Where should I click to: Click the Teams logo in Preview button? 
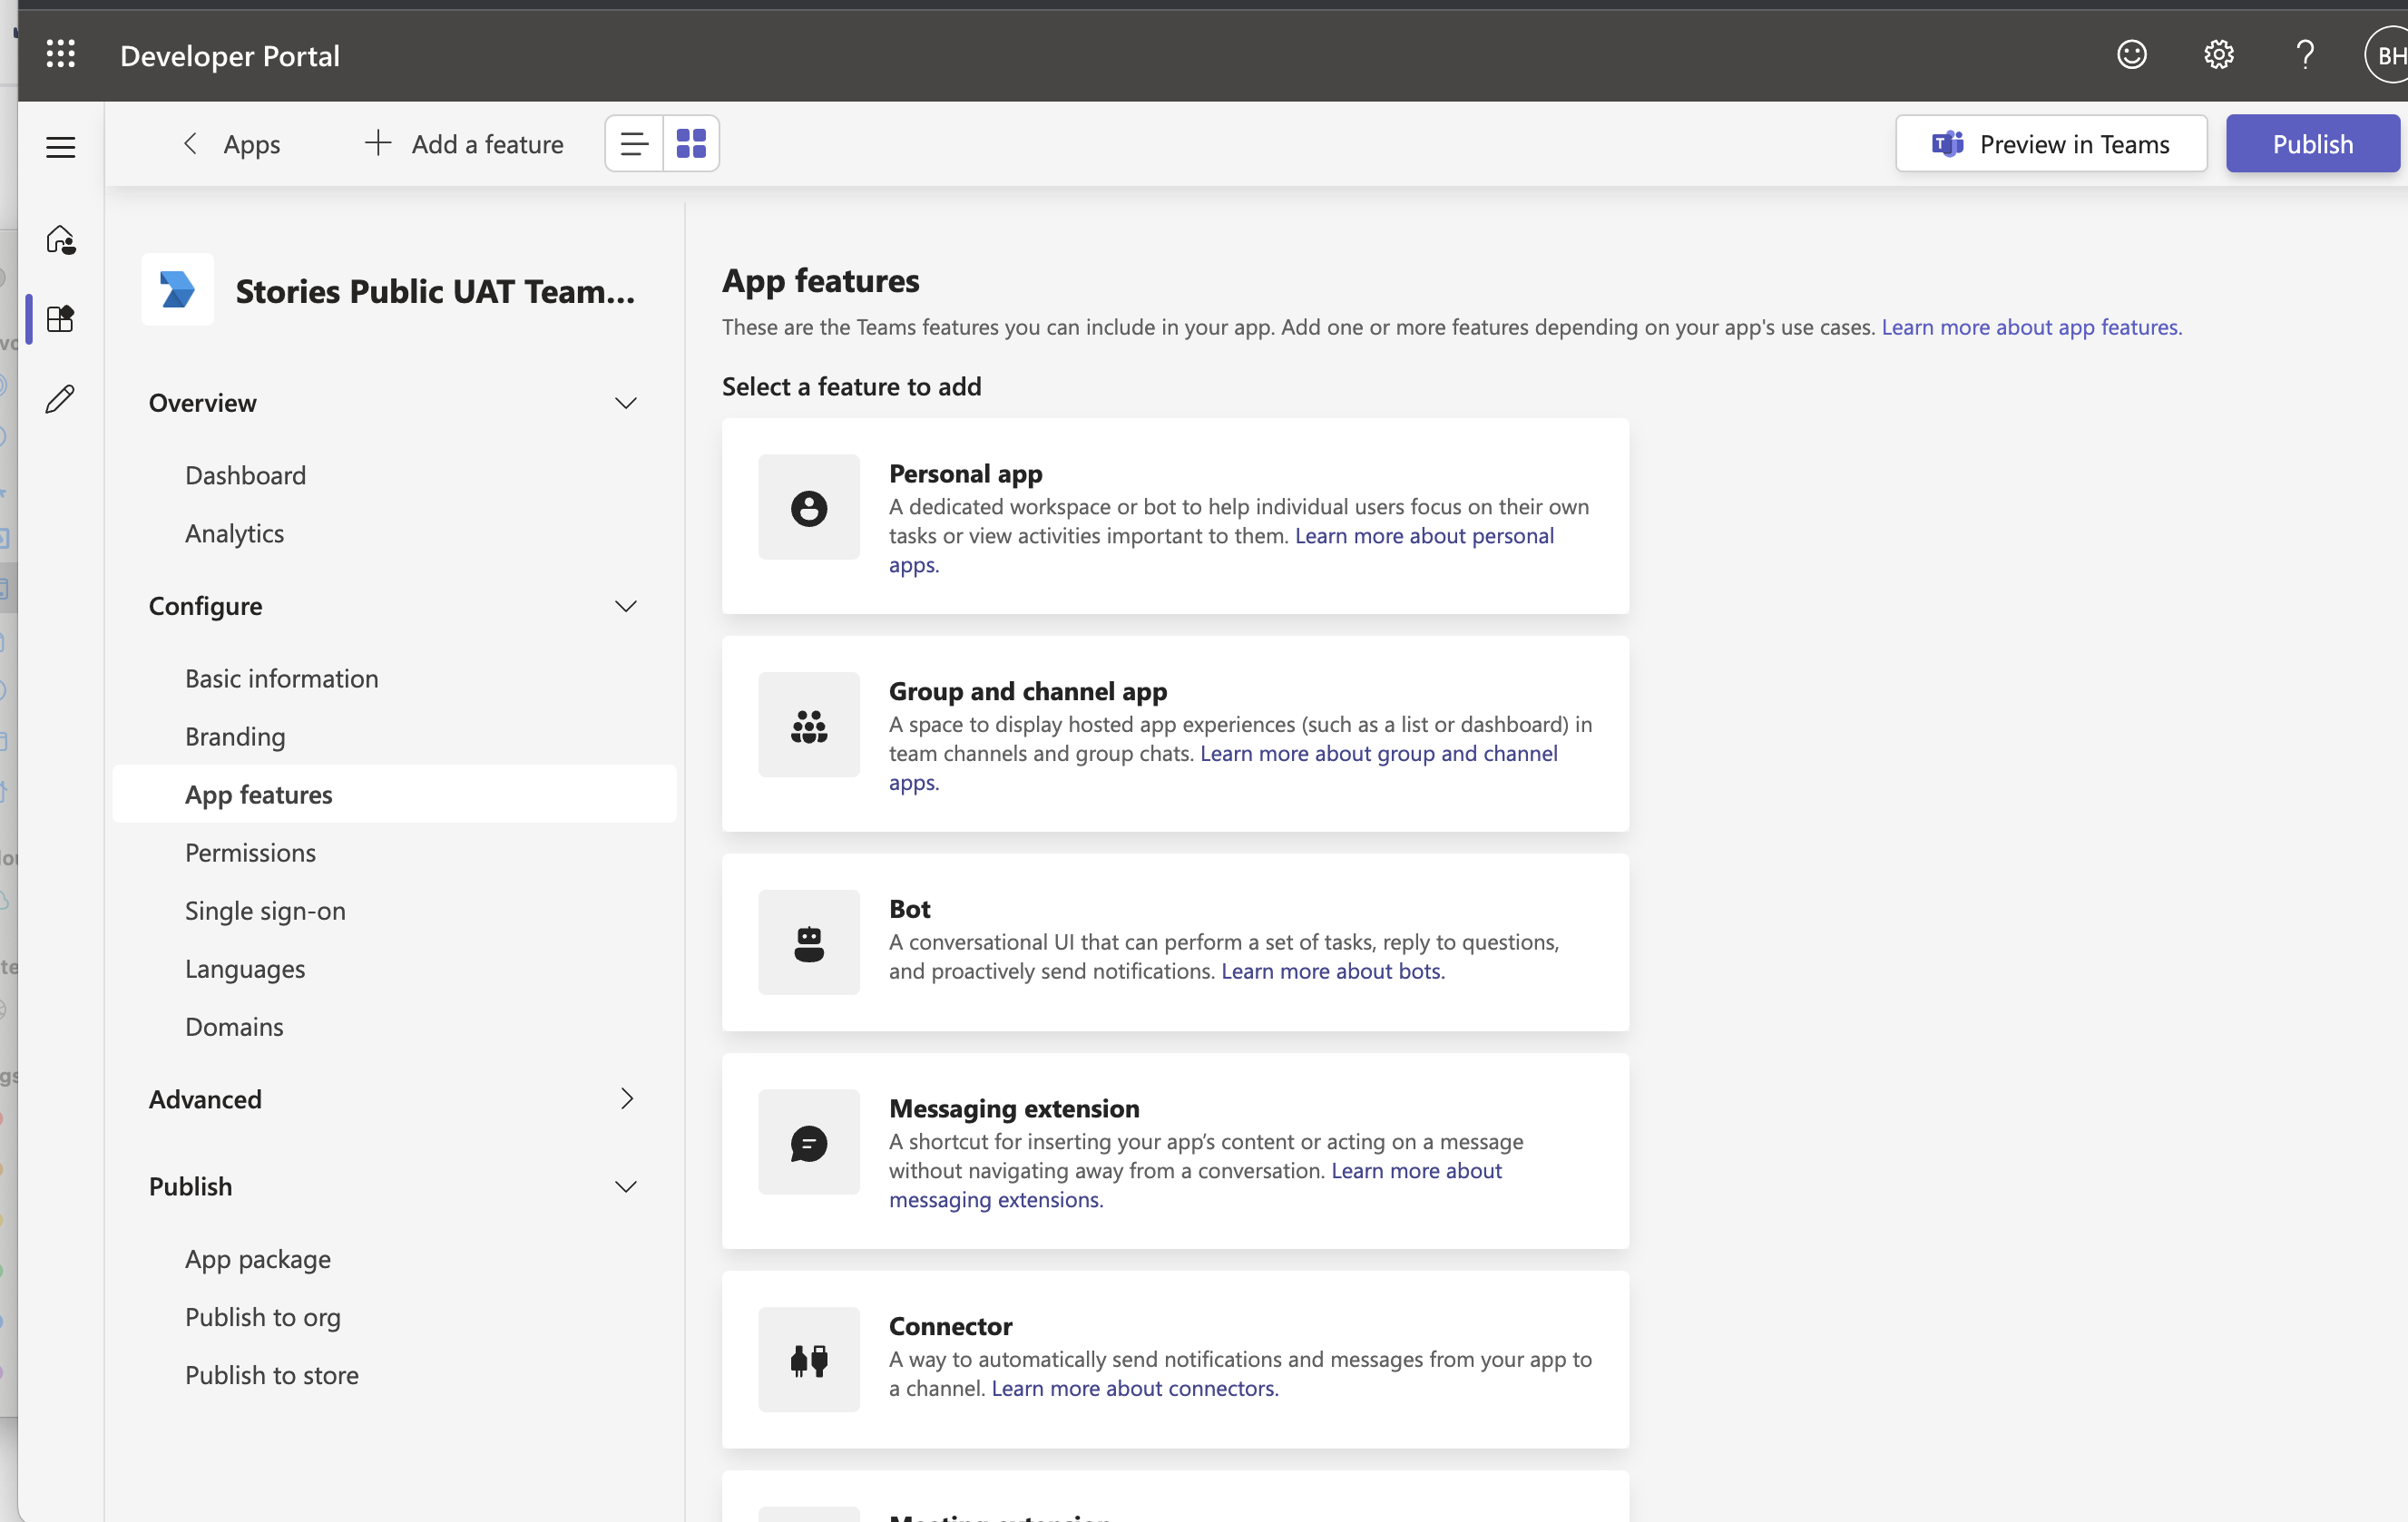click(x=1946, y=144)
